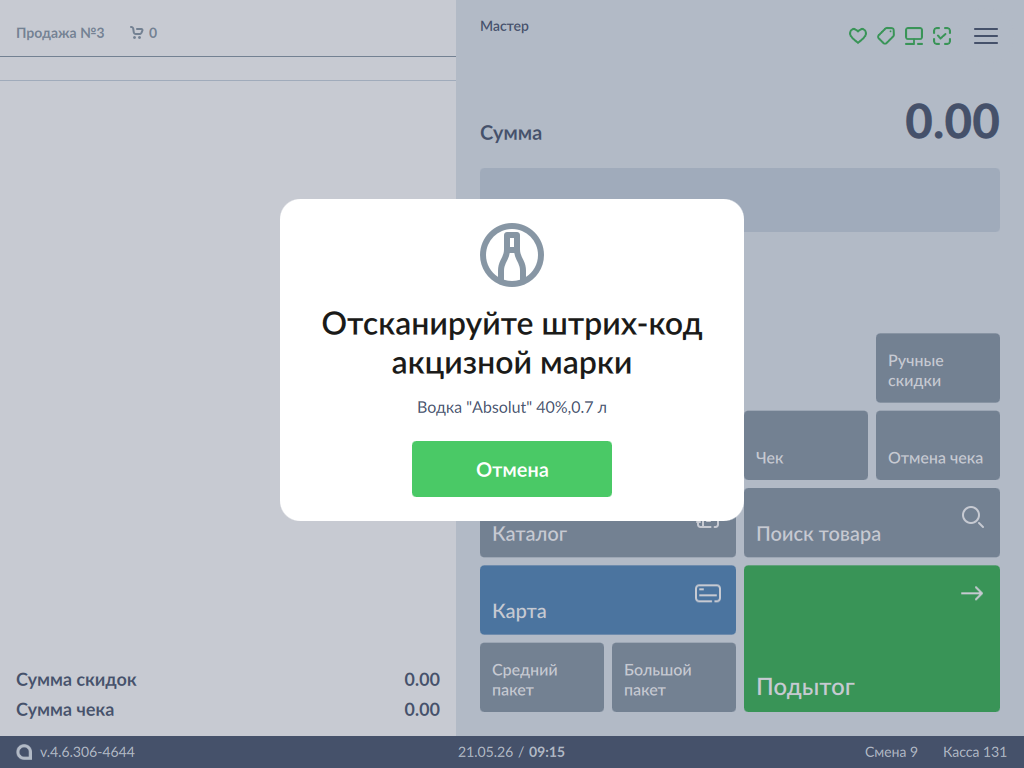The image size is (1024, 768).
Task: Click the scan check status icon
Action: [942, 36]
